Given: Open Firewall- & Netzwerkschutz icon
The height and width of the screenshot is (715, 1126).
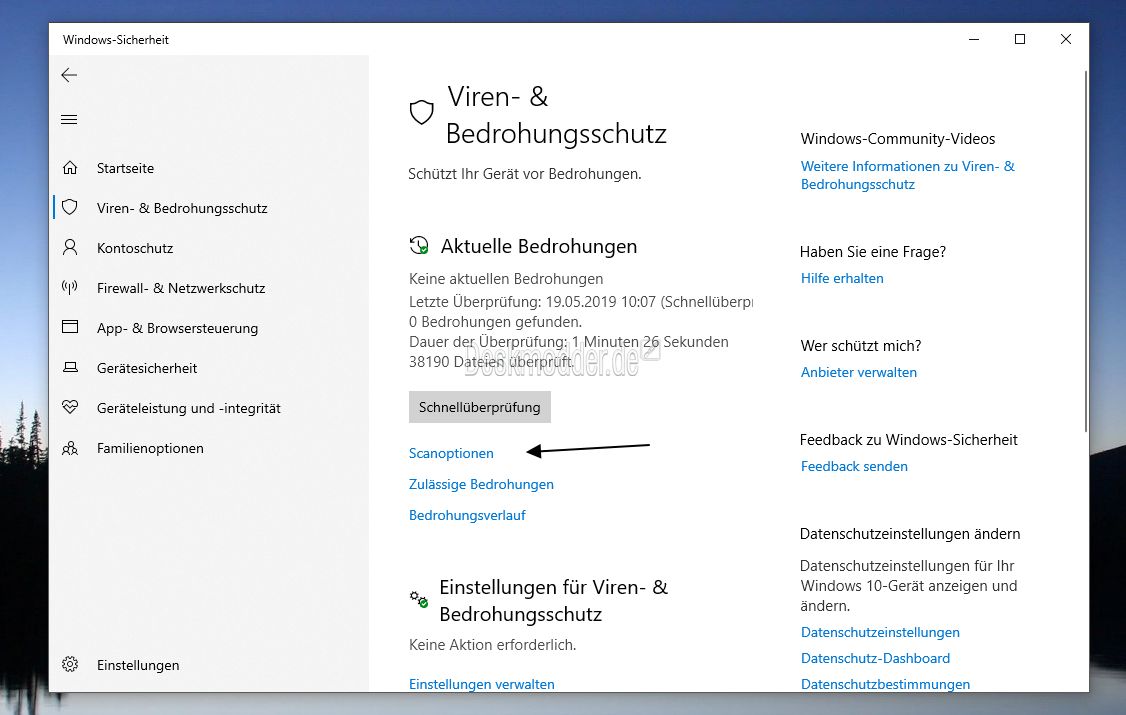Looking at the screenshot, I should pyautogui.click(x=70, y=288).
